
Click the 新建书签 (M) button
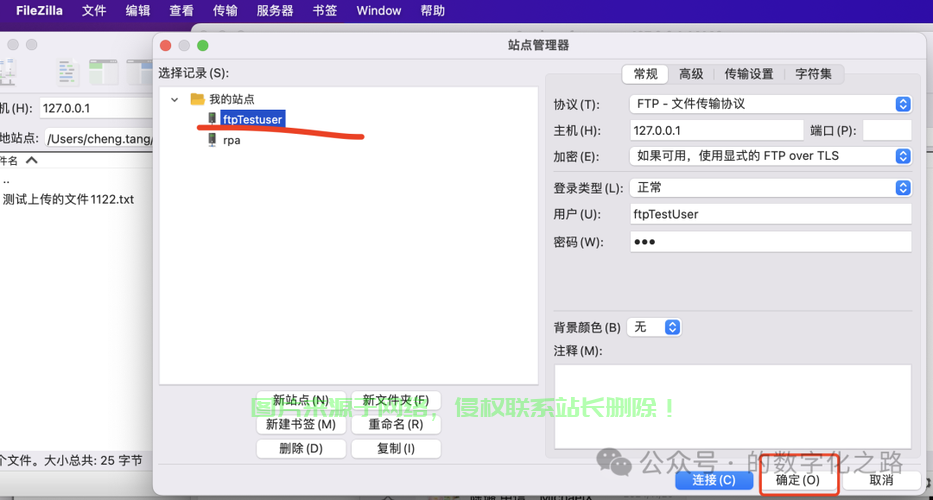pos(301,424)
